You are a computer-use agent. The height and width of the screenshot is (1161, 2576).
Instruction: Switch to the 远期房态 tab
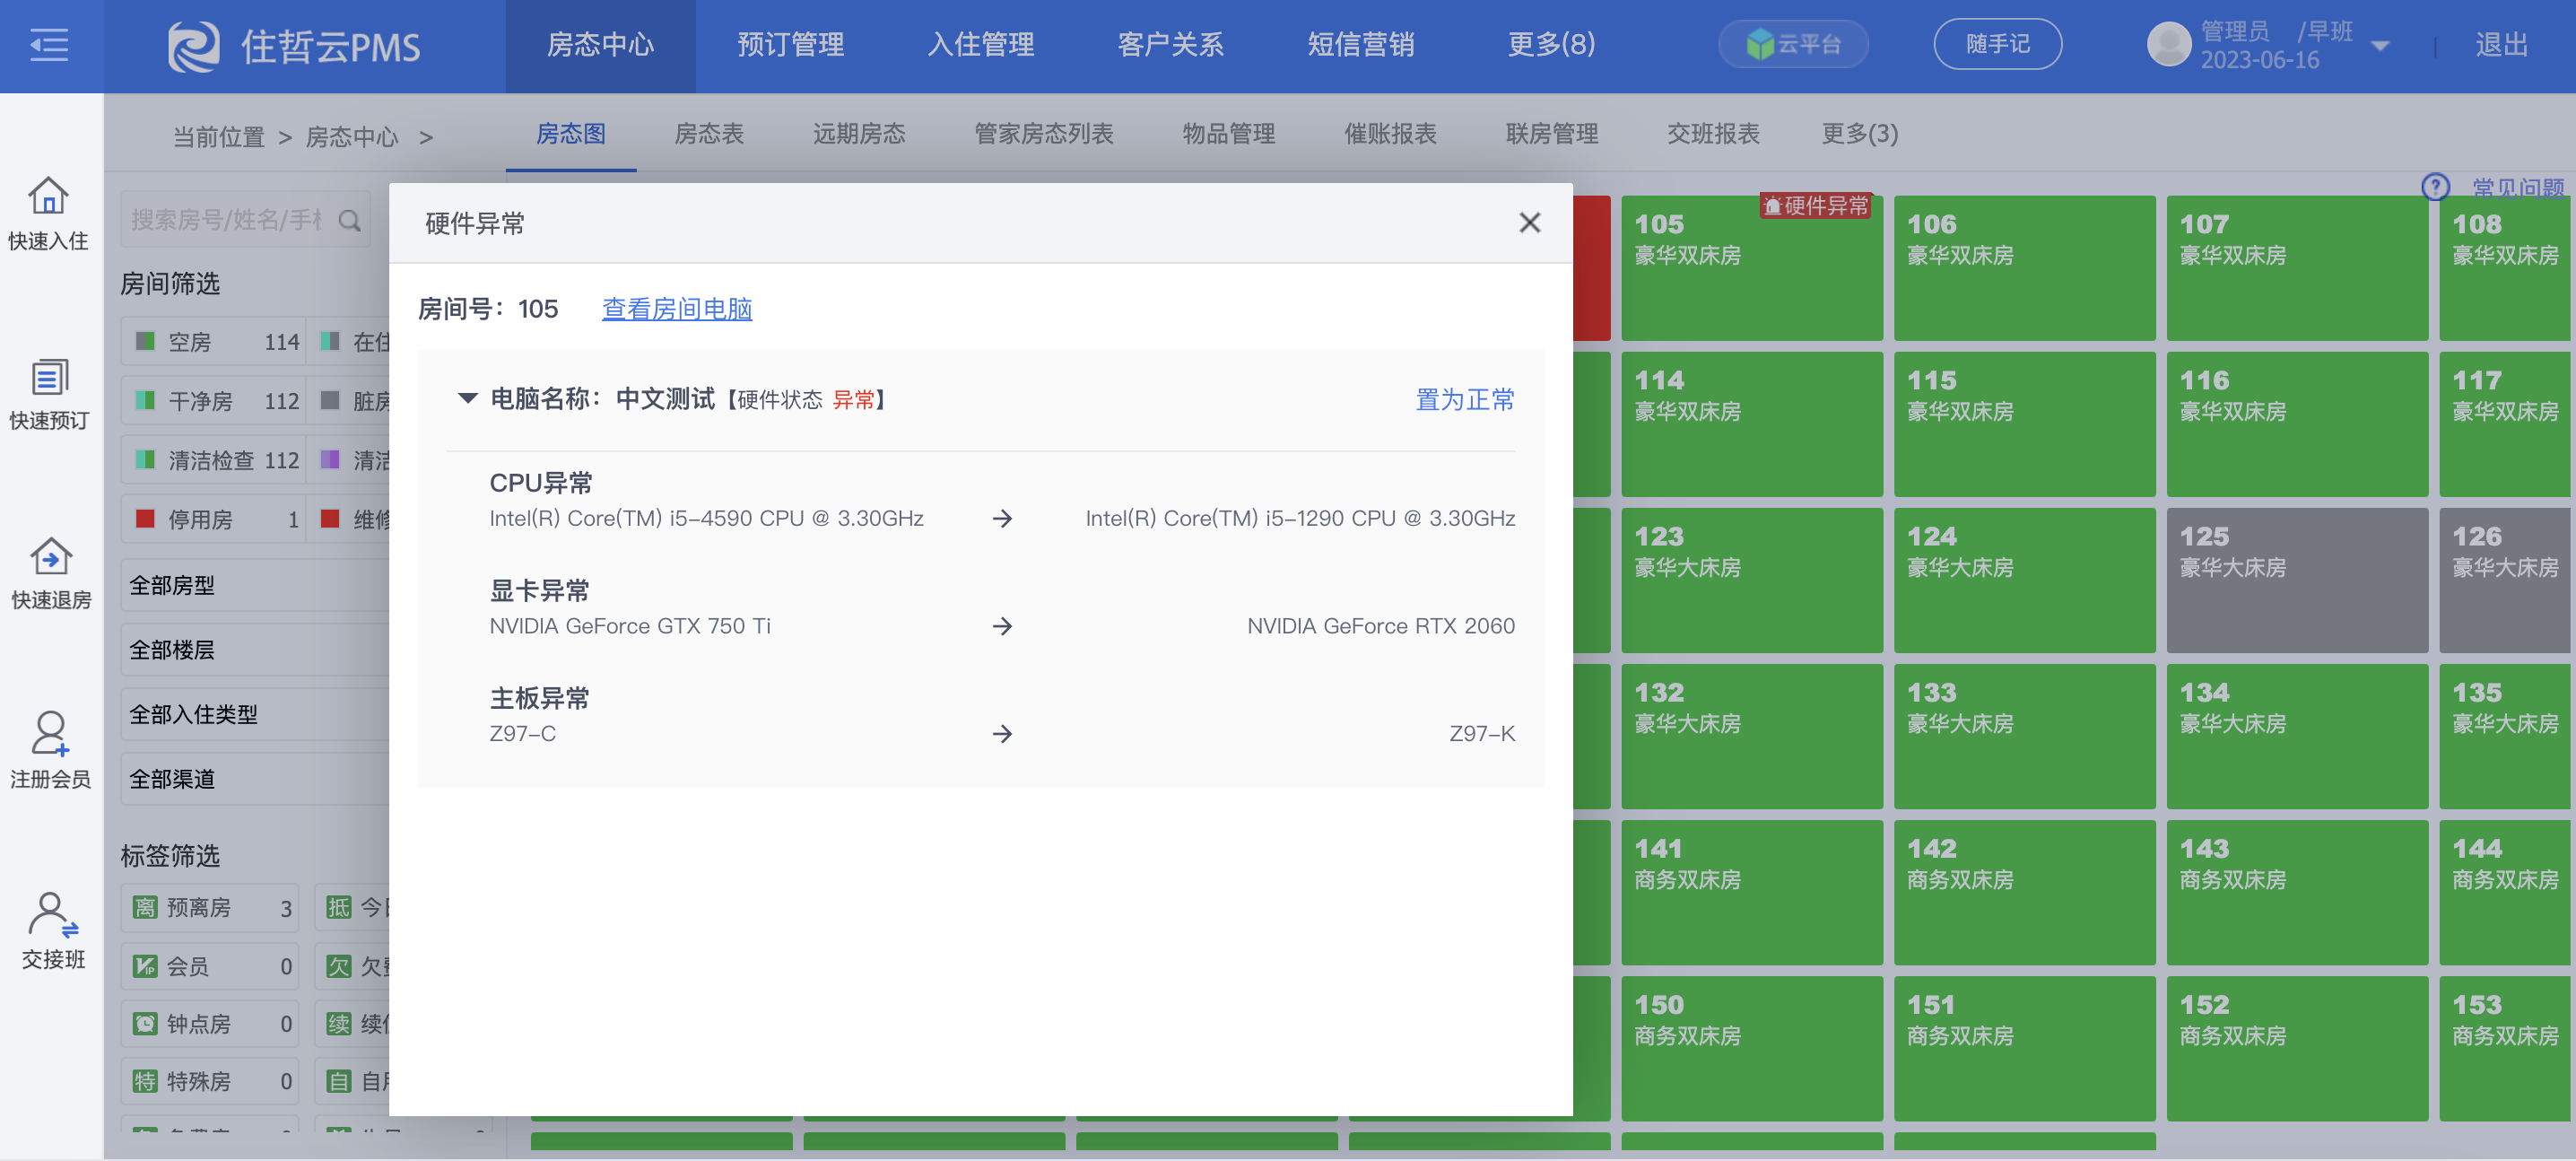[858, 133]
